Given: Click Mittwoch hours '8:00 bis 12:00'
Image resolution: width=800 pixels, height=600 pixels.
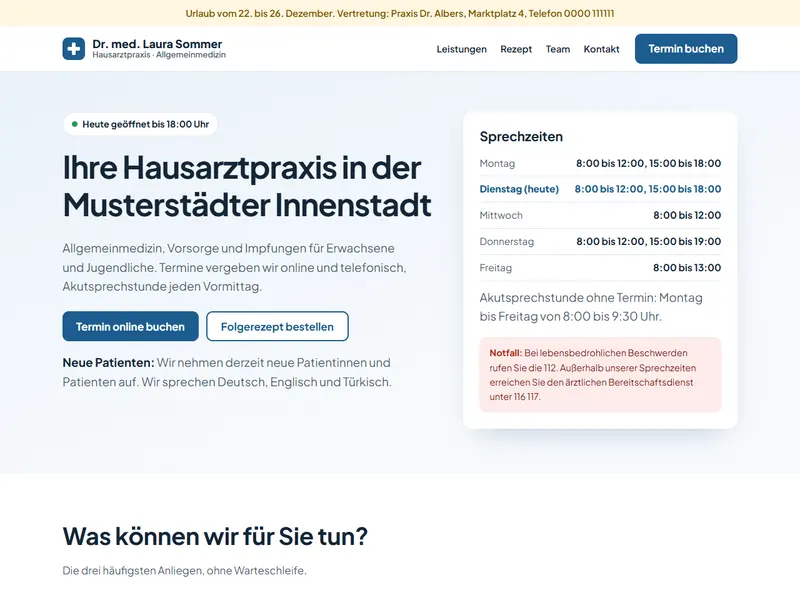Looking at the screenshot, I should 687,215.
